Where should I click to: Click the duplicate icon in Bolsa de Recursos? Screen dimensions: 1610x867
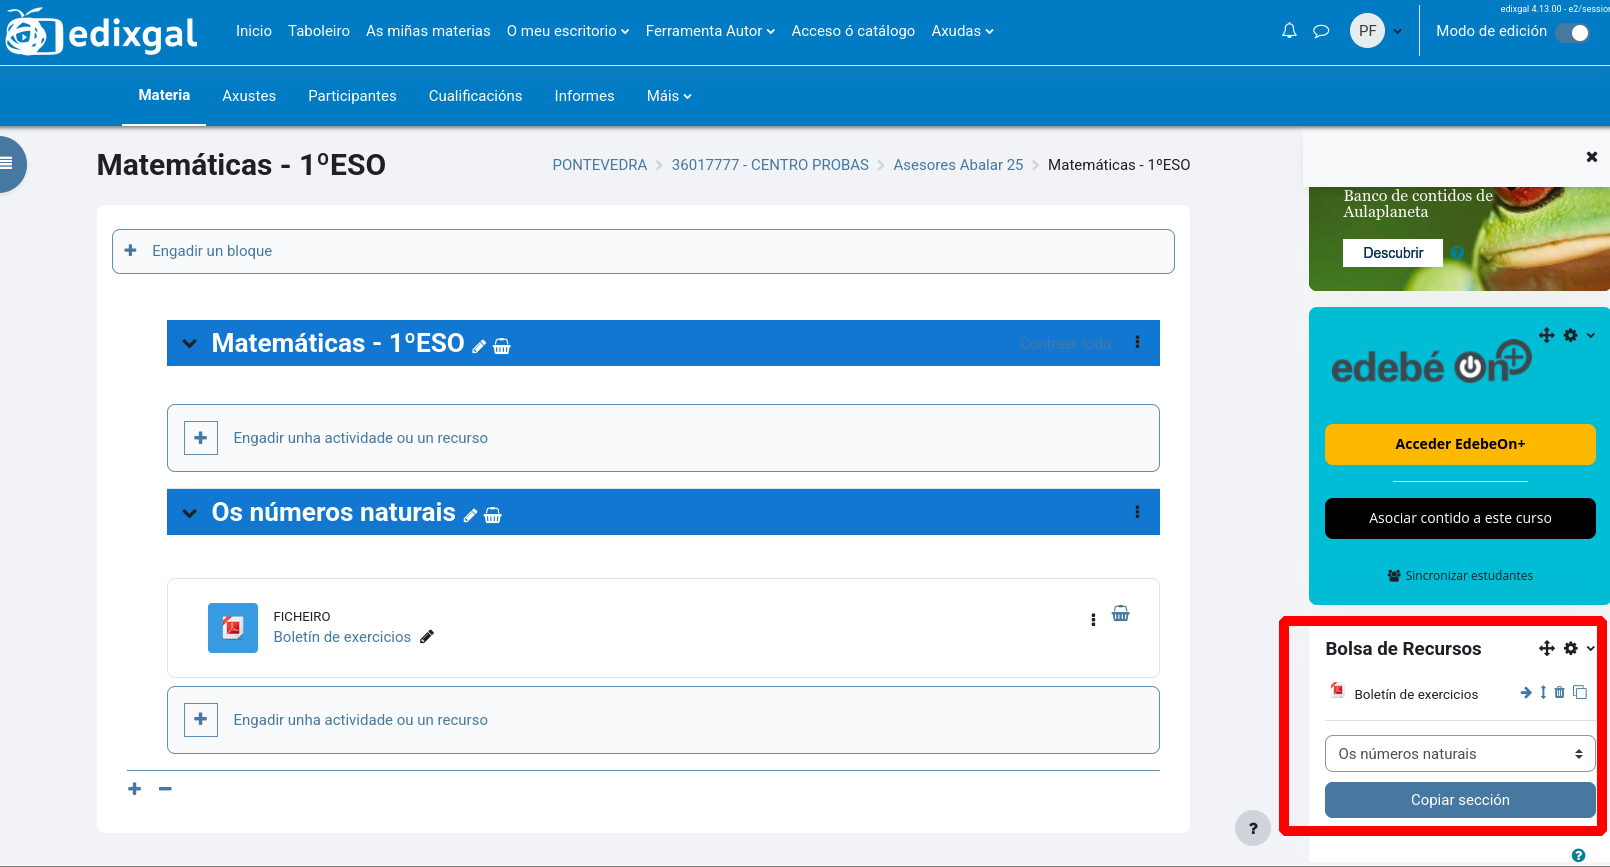pyautogui.click(x=1580, y=692)
